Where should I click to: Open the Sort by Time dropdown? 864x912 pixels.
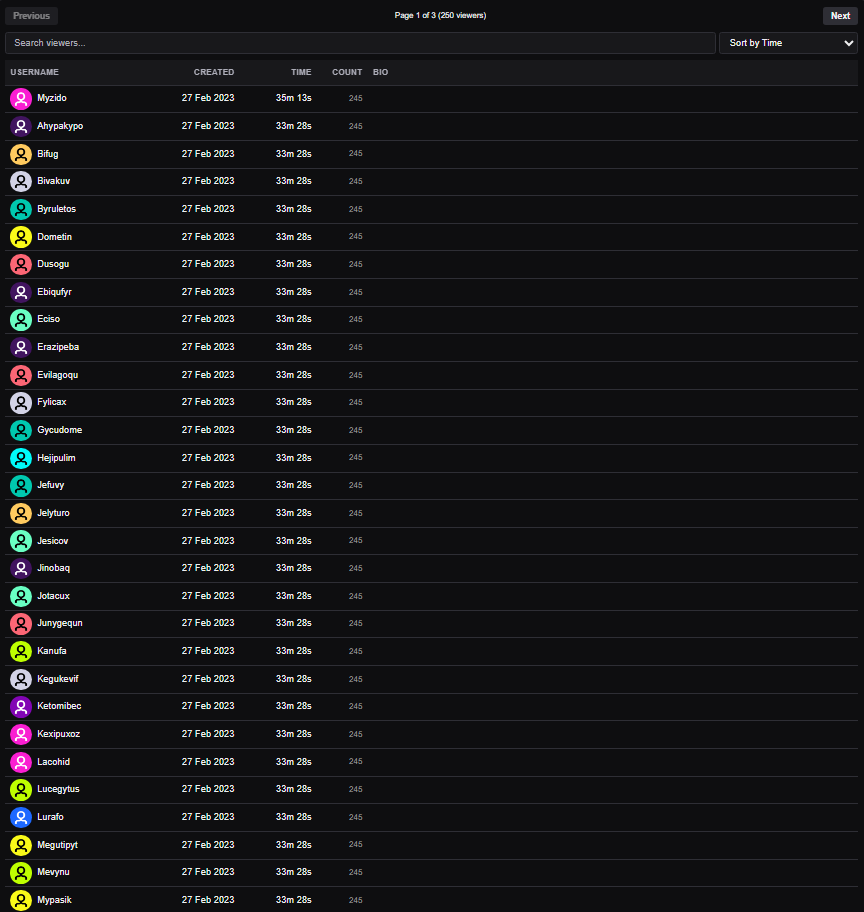(x=788, y=43)
